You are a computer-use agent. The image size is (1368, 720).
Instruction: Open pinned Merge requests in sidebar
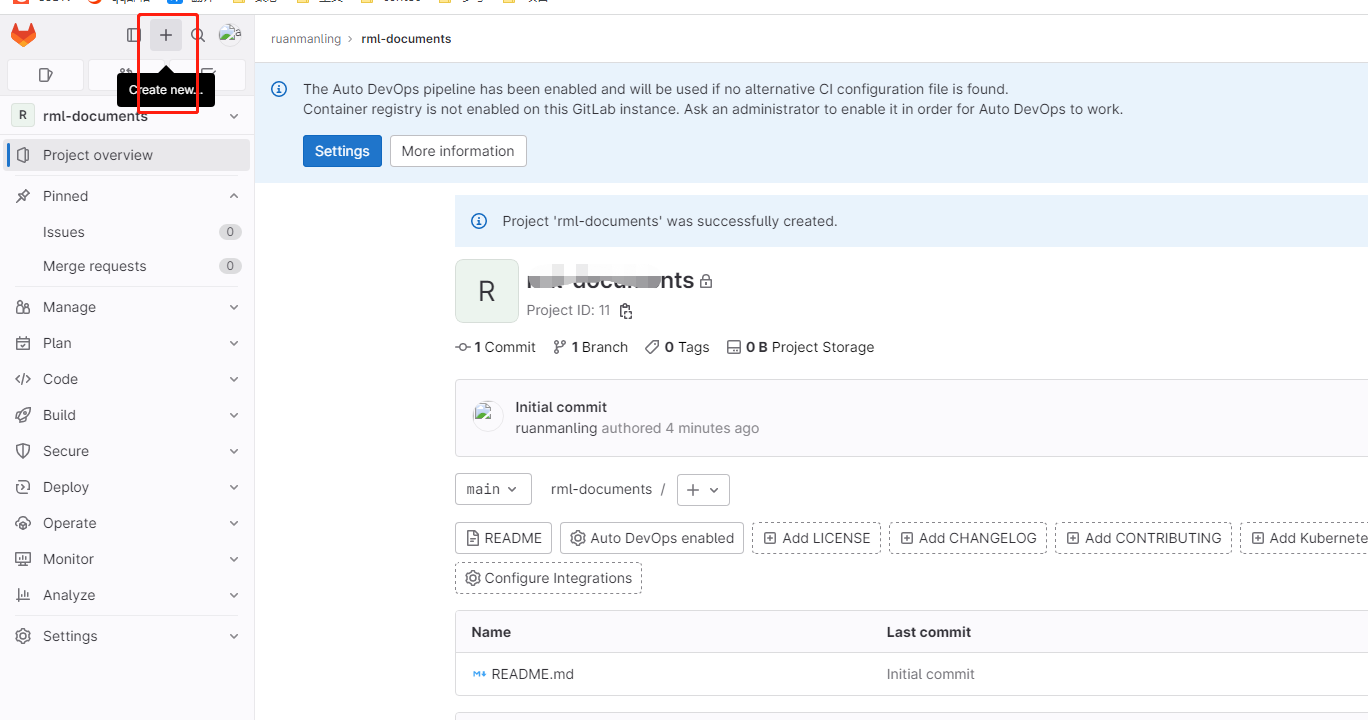(x=127, y=266)
